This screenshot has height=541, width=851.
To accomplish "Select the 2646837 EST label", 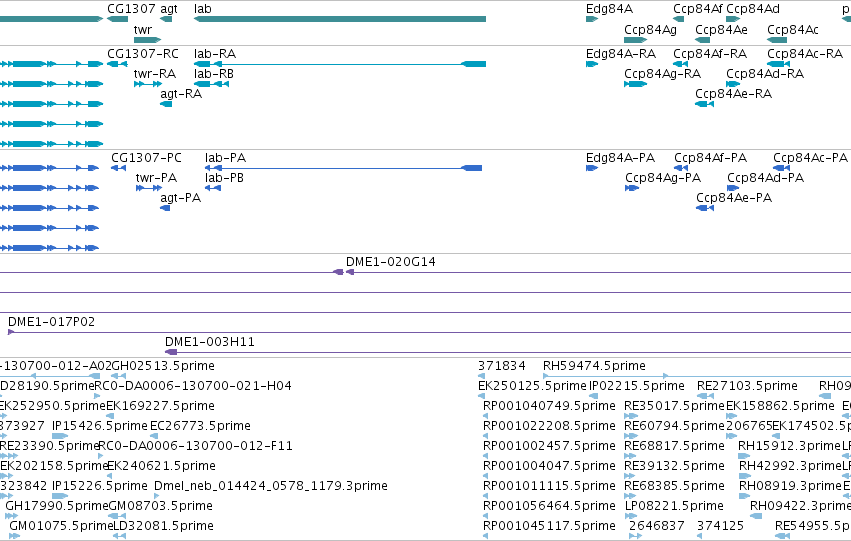I will pyautogui.click(x=657, y=526).
